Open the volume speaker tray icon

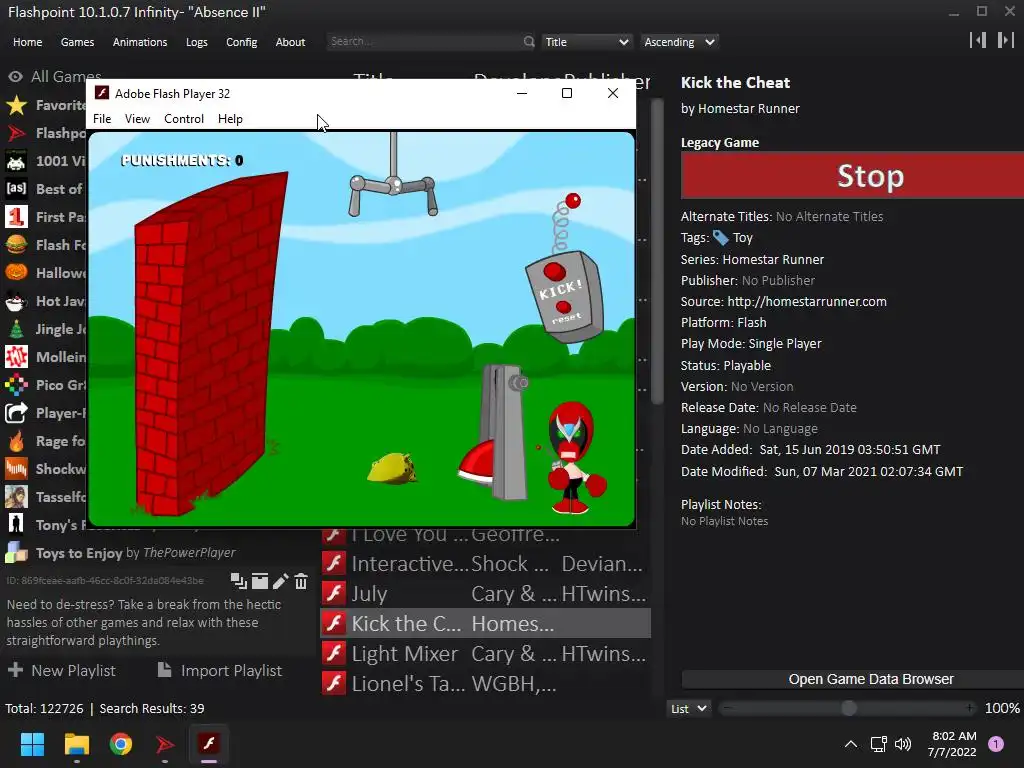[x=903, y=744]
